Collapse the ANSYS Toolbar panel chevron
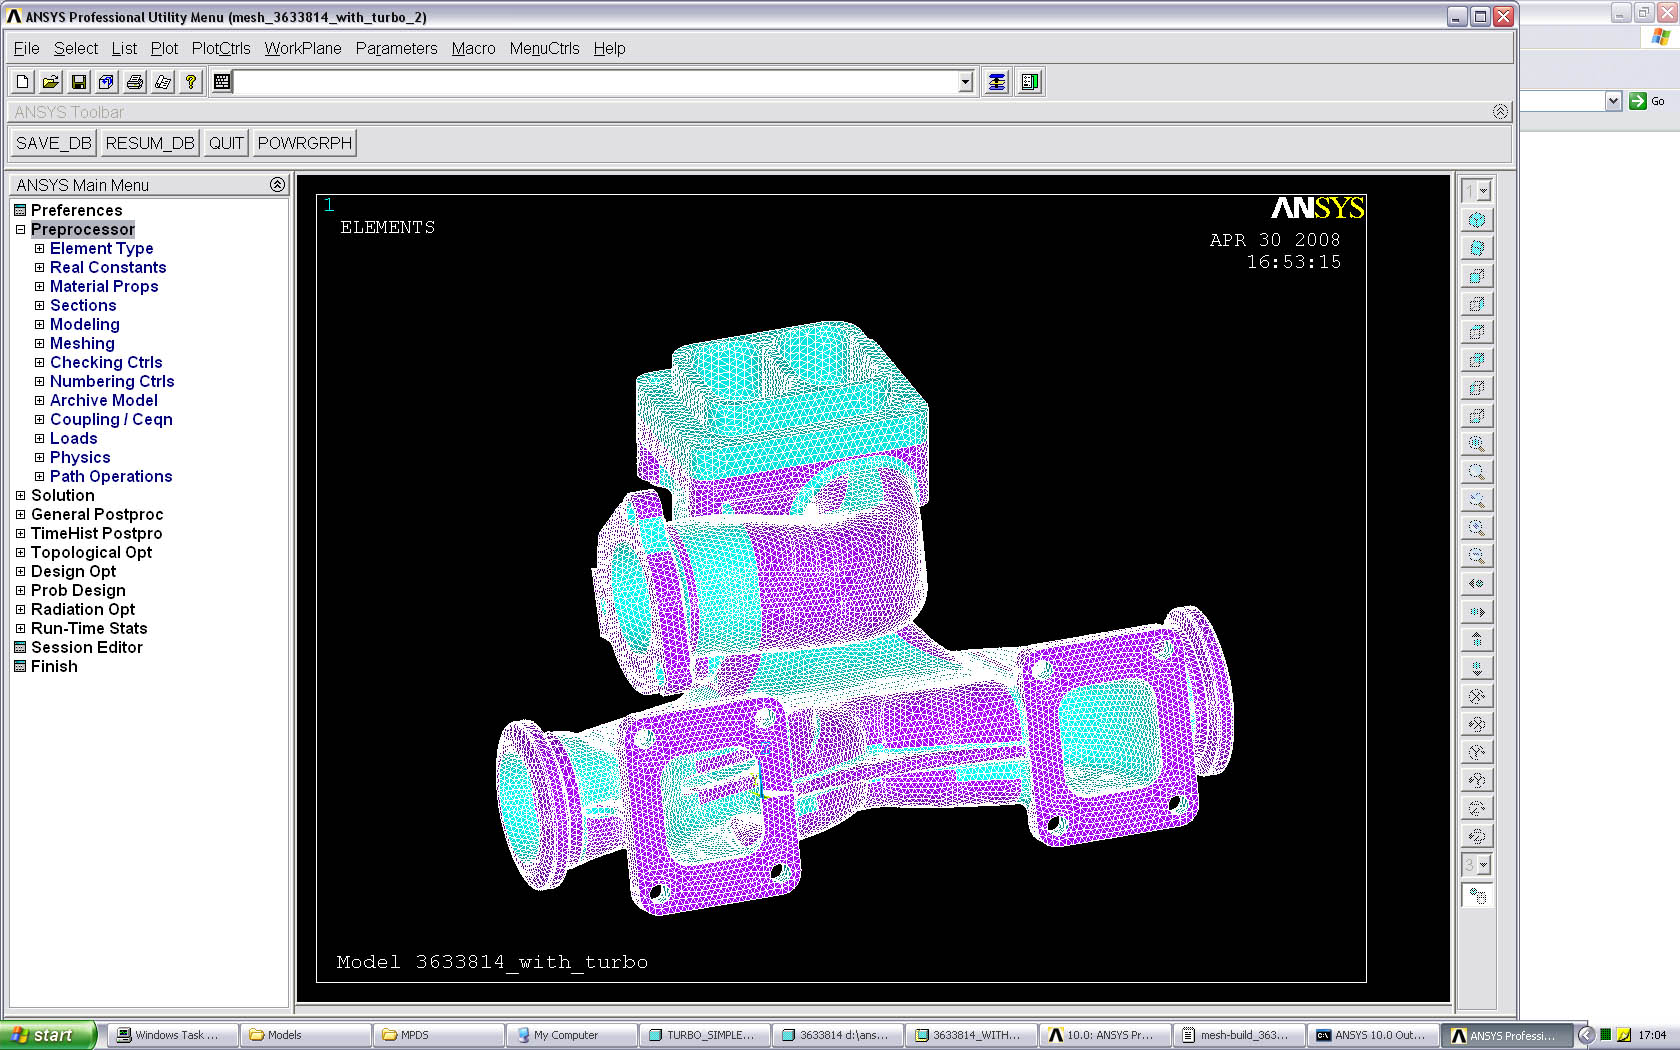The height and width of the screenshot is (1050, 1680). (x=1500, y=112)
